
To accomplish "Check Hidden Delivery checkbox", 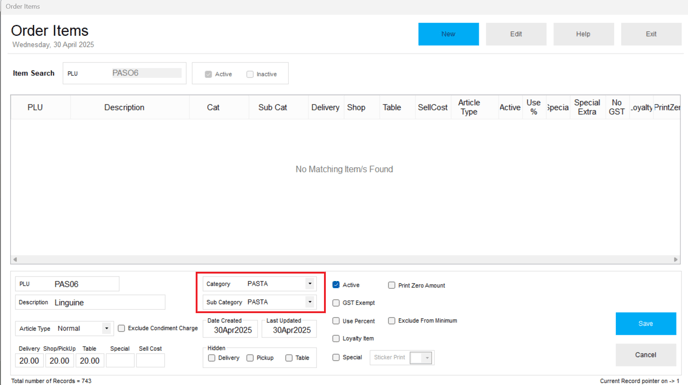I will [x=211, y=358].
